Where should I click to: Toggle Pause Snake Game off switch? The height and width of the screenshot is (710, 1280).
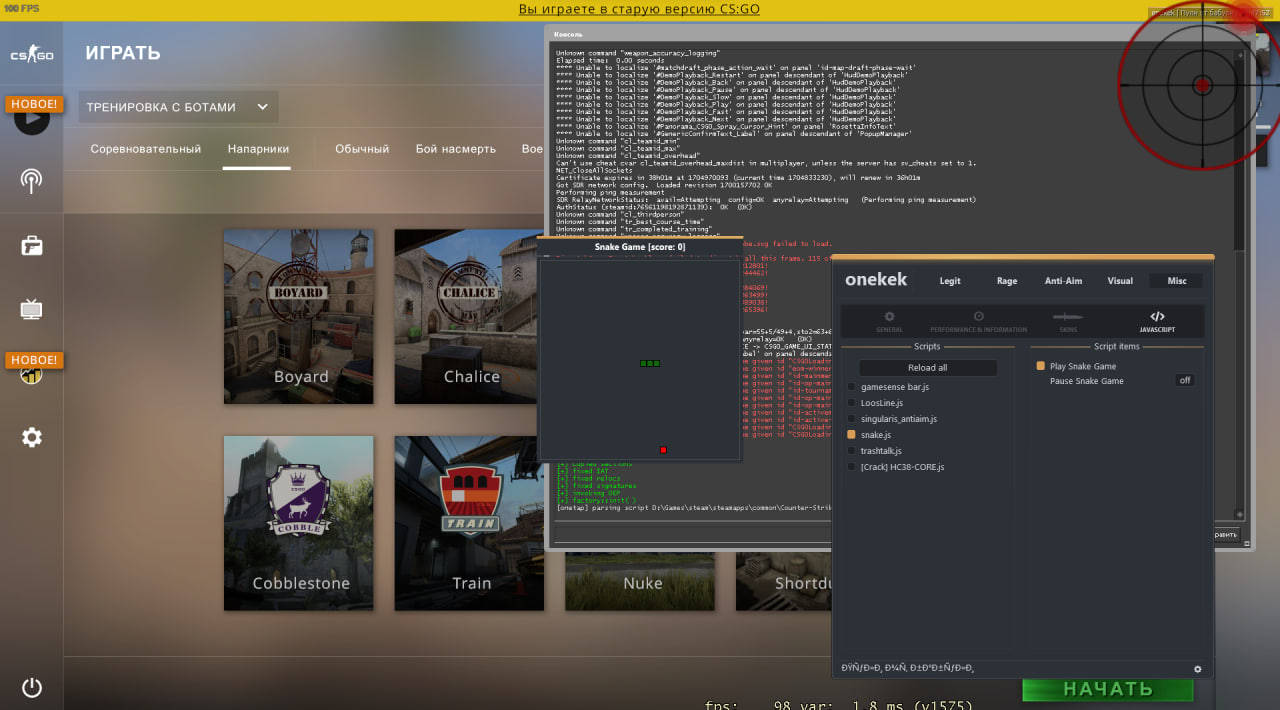[1184, 381]
